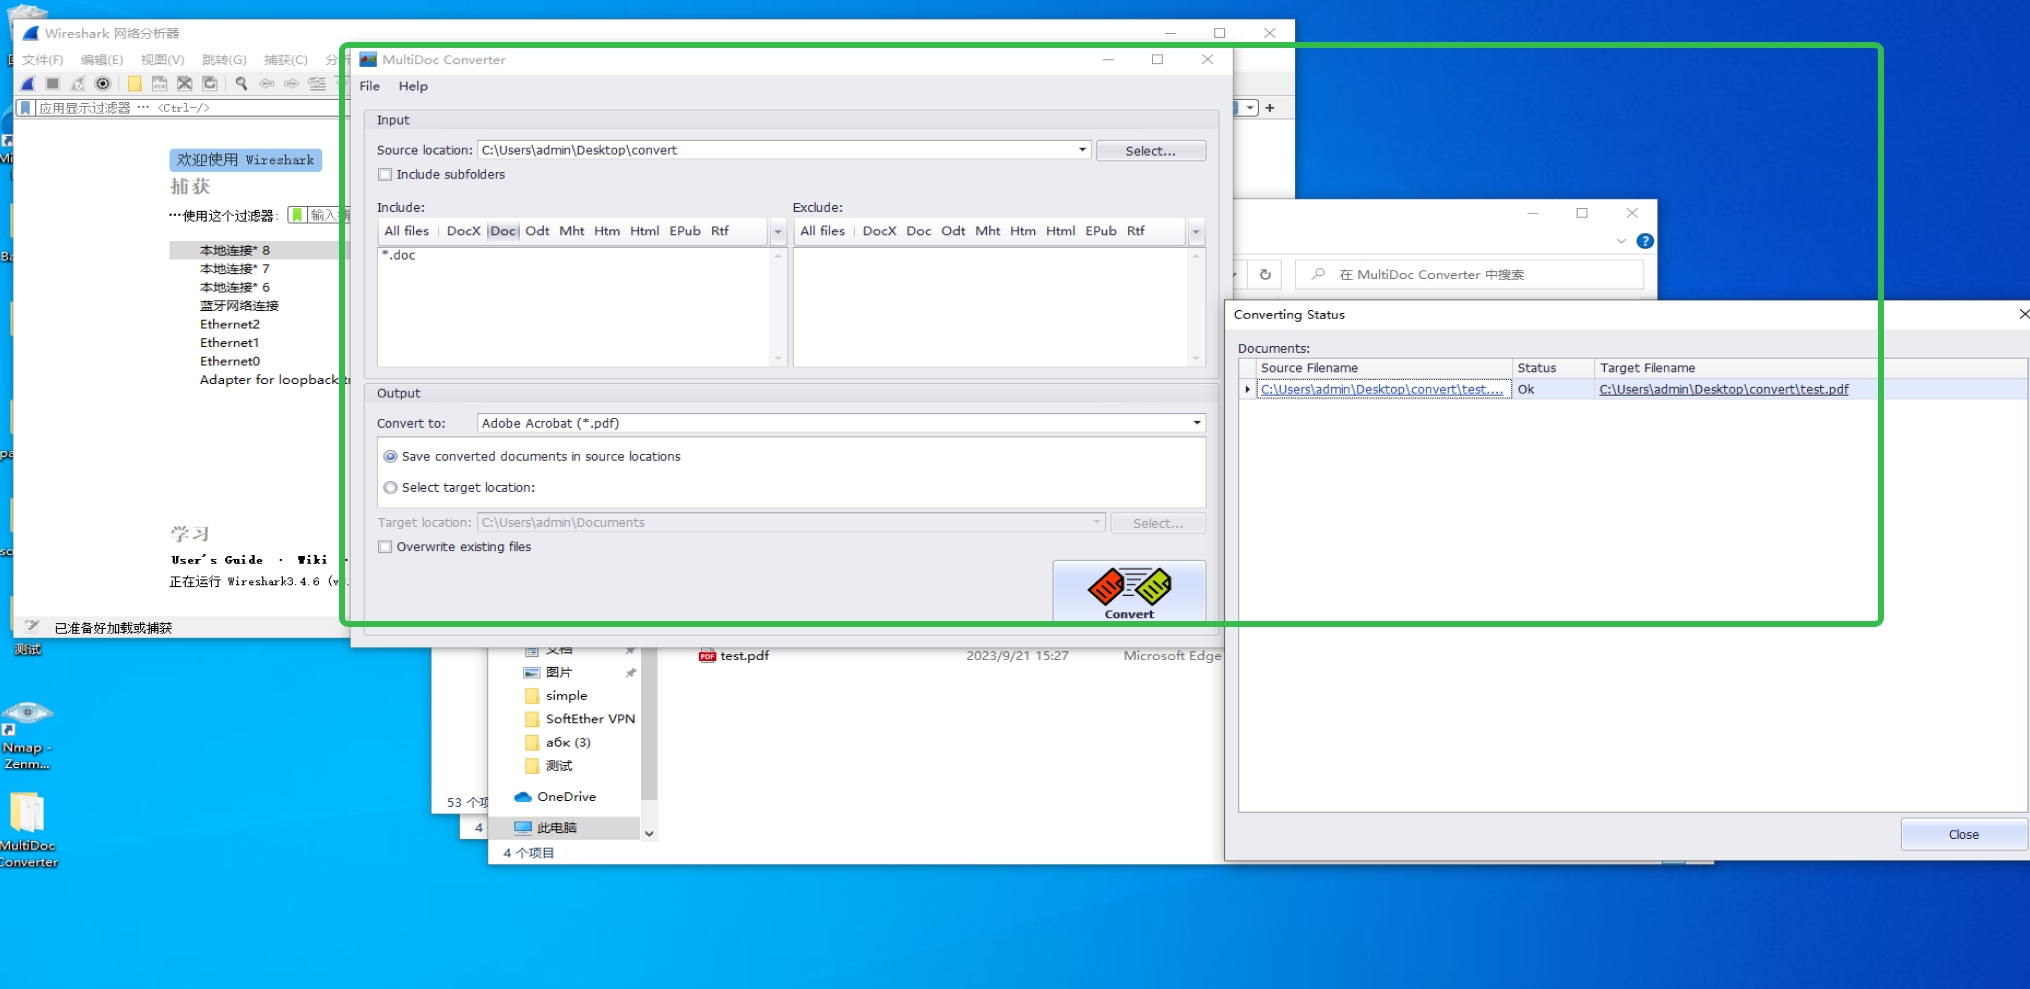Viewport: 2030px width, 989px height.
Task: Select the 蓝牙网络连接 interface in Wireshark
Action: pyautogui.click(x=239, y=306)
